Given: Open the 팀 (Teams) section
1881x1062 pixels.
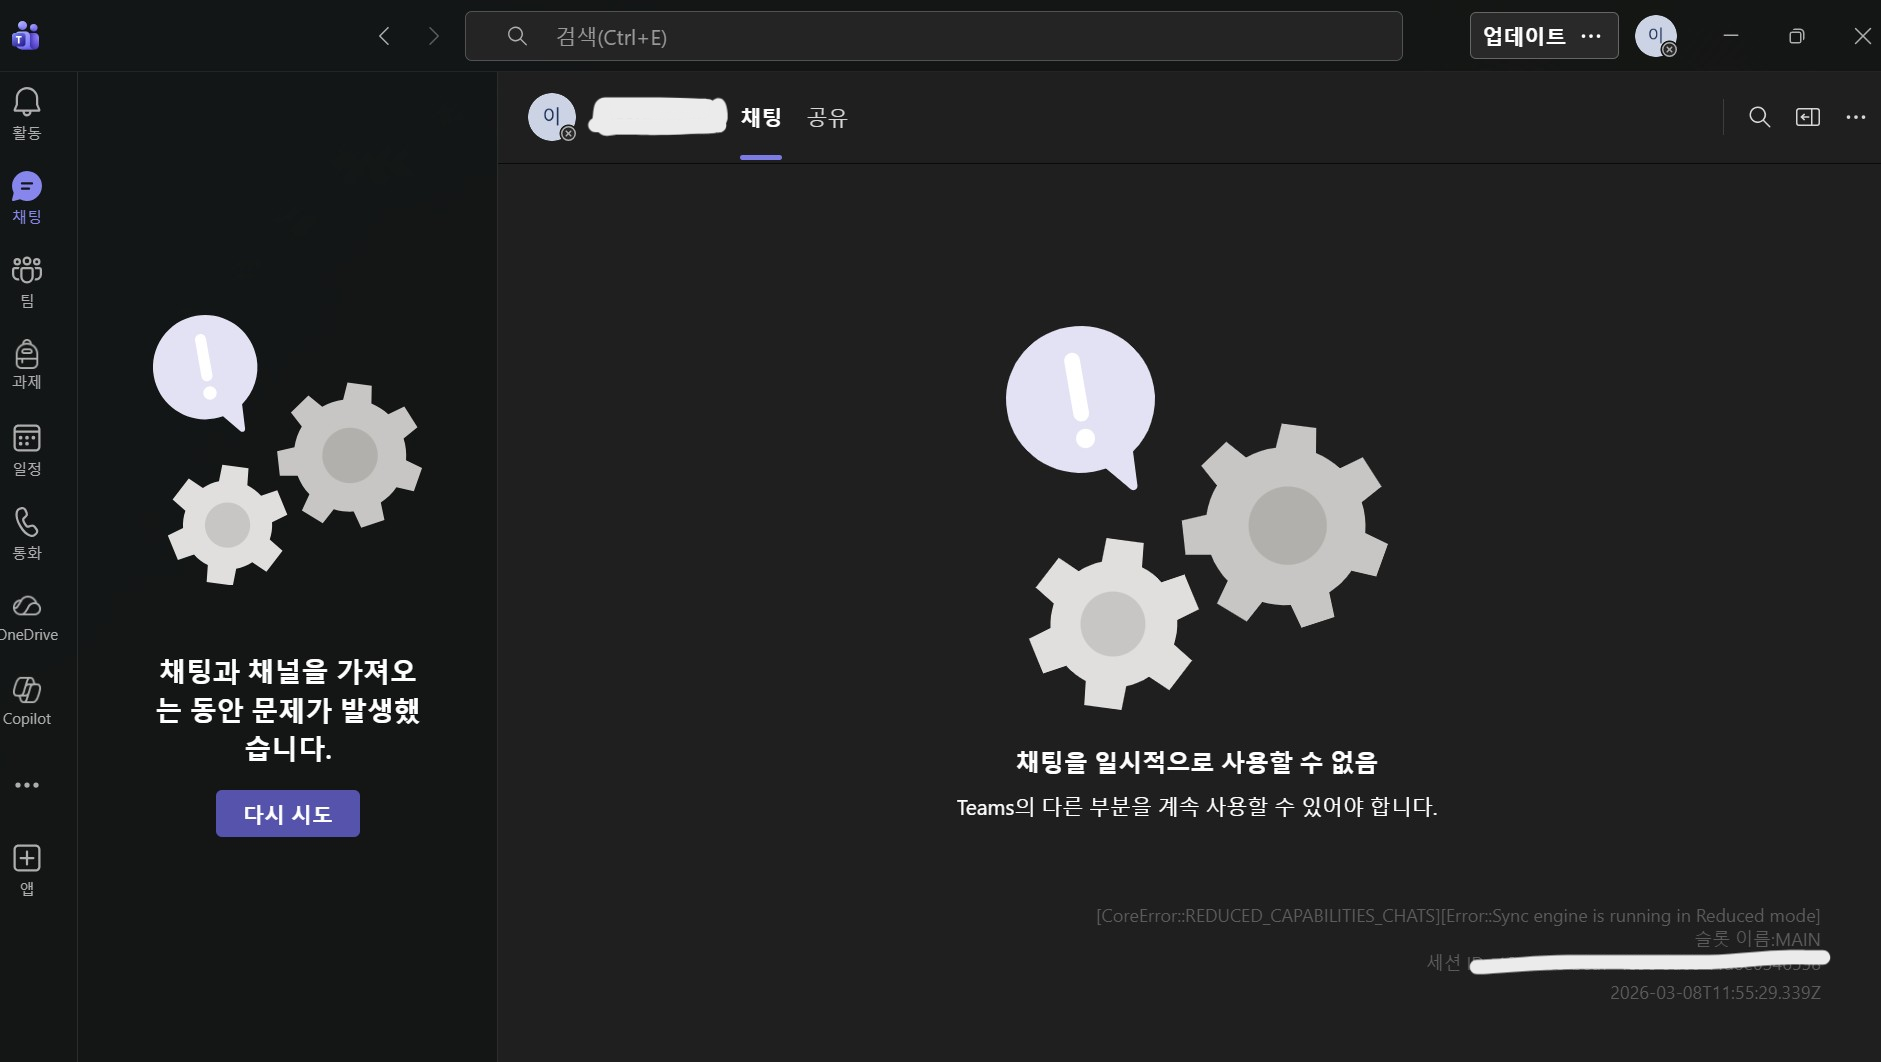Looking at the screenshot, I should (x=27, y=281).
